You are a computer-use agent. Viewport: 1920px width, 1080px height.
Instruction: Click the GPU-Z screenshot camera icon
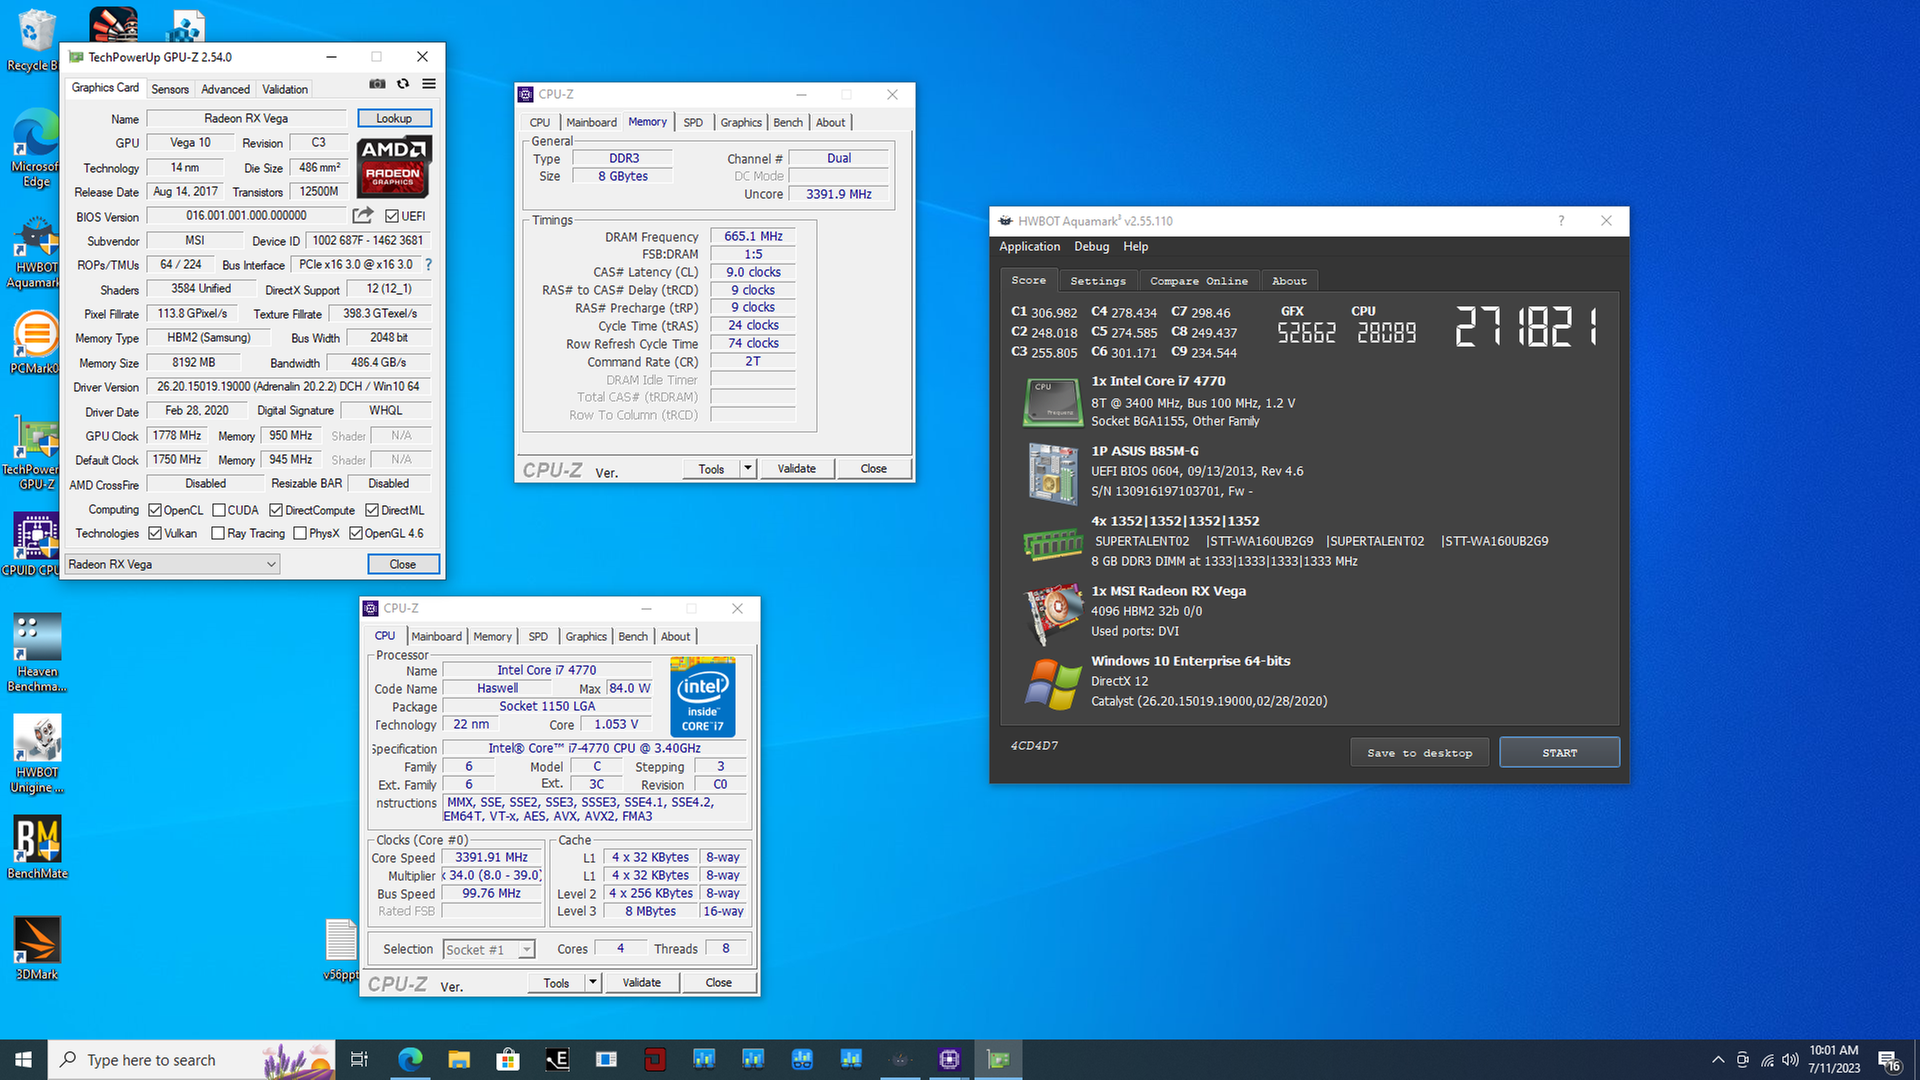click(377, 84)
